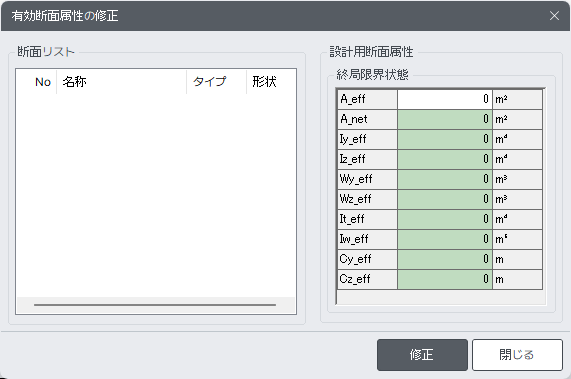Screen dimensions: 571x379
Task: Click the 形状 column header
Action: click(x=271, y=82)
